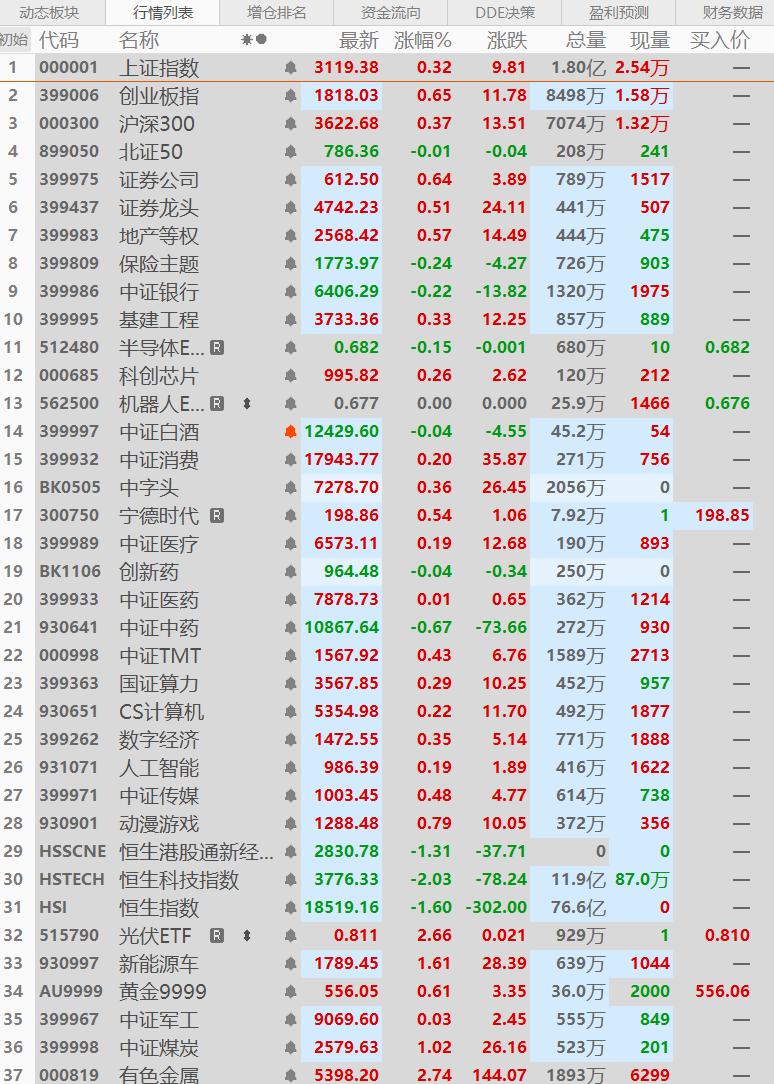Viewport: 774px width, 1084px height.
Task: Click the R badge beside 光伏ETF
Action: click(x=217, y=935)
